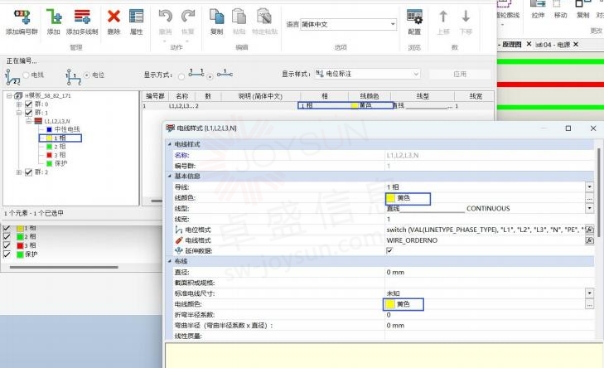The image size is (605, 369).
Task: Switch to the 04 - 电源 tab
Action: [x=553, y=44]
